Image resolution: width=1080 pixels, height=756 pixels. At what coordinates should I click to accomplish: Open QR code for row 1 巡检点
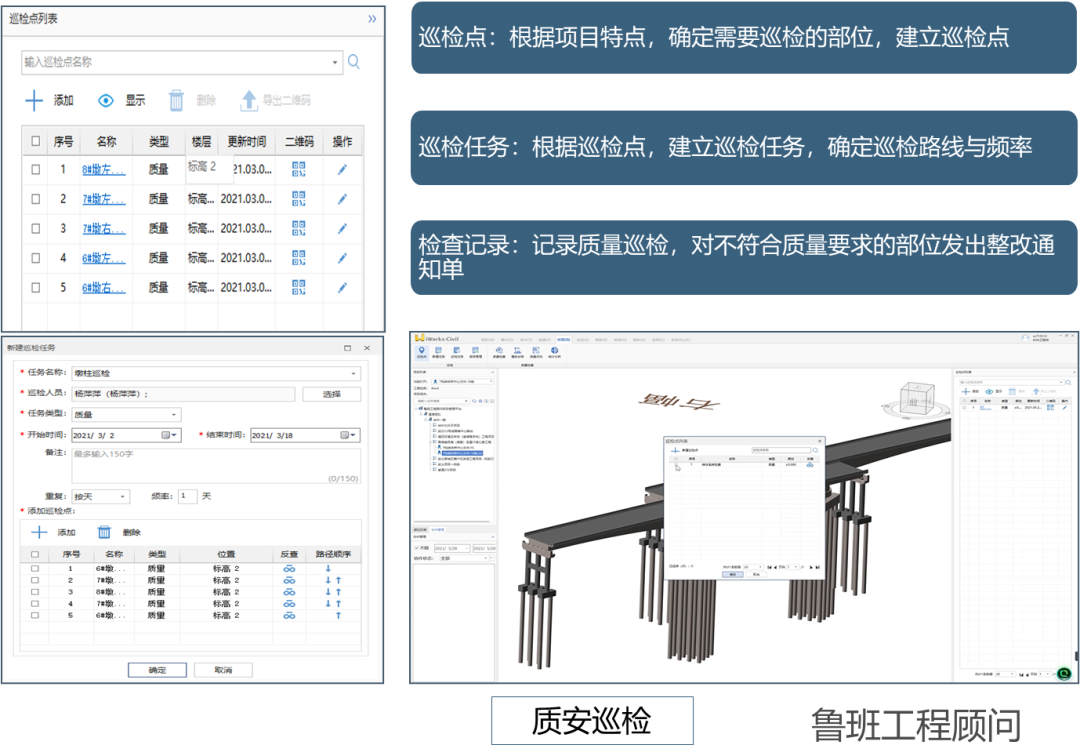tap(298, 169)
